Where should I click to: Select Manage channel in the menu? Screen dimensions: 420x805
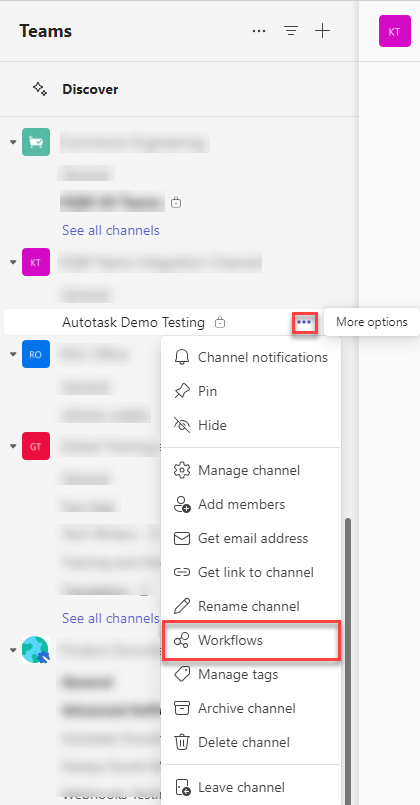251,470
